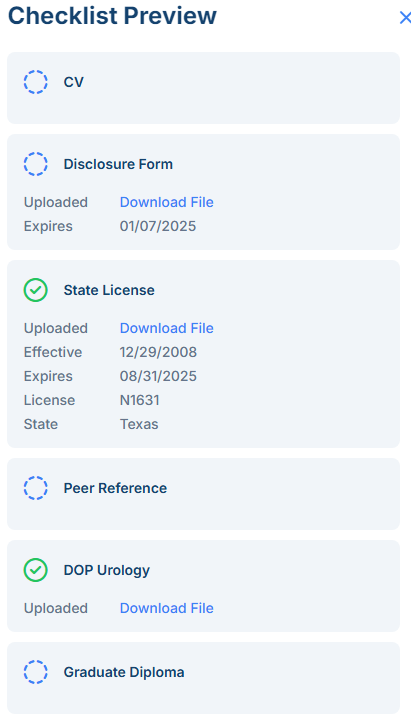Click the green checkmark next to DOP Urology
The height and width of the screenshot is (715, 411).
36,570
